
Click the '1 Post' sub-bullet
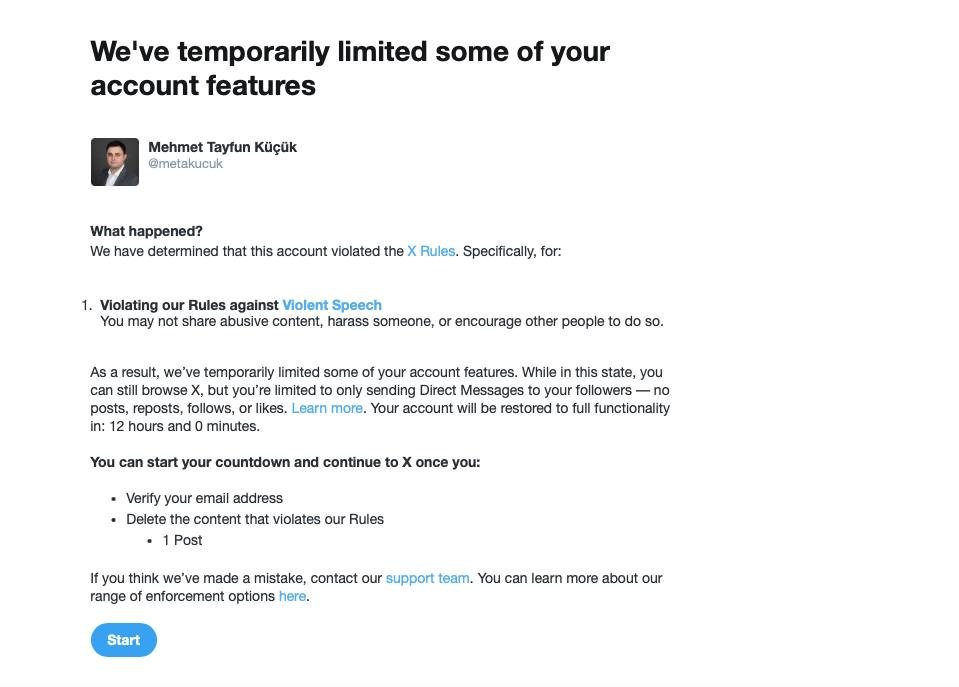coord(182,540)
